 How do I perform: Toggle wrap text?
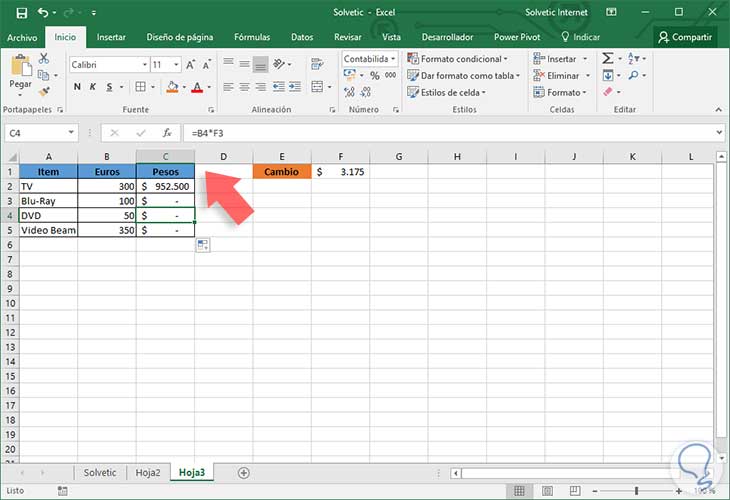coord(317,64)
